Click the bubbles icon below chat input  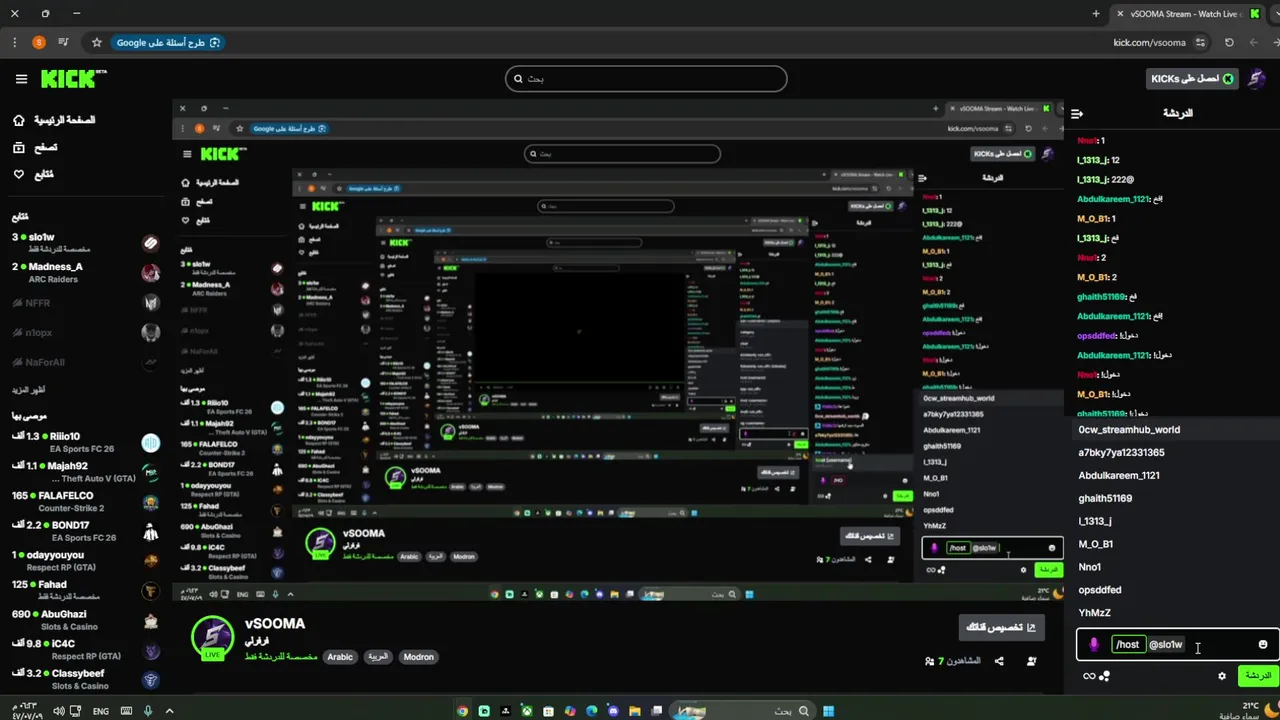click(1105, 677)
